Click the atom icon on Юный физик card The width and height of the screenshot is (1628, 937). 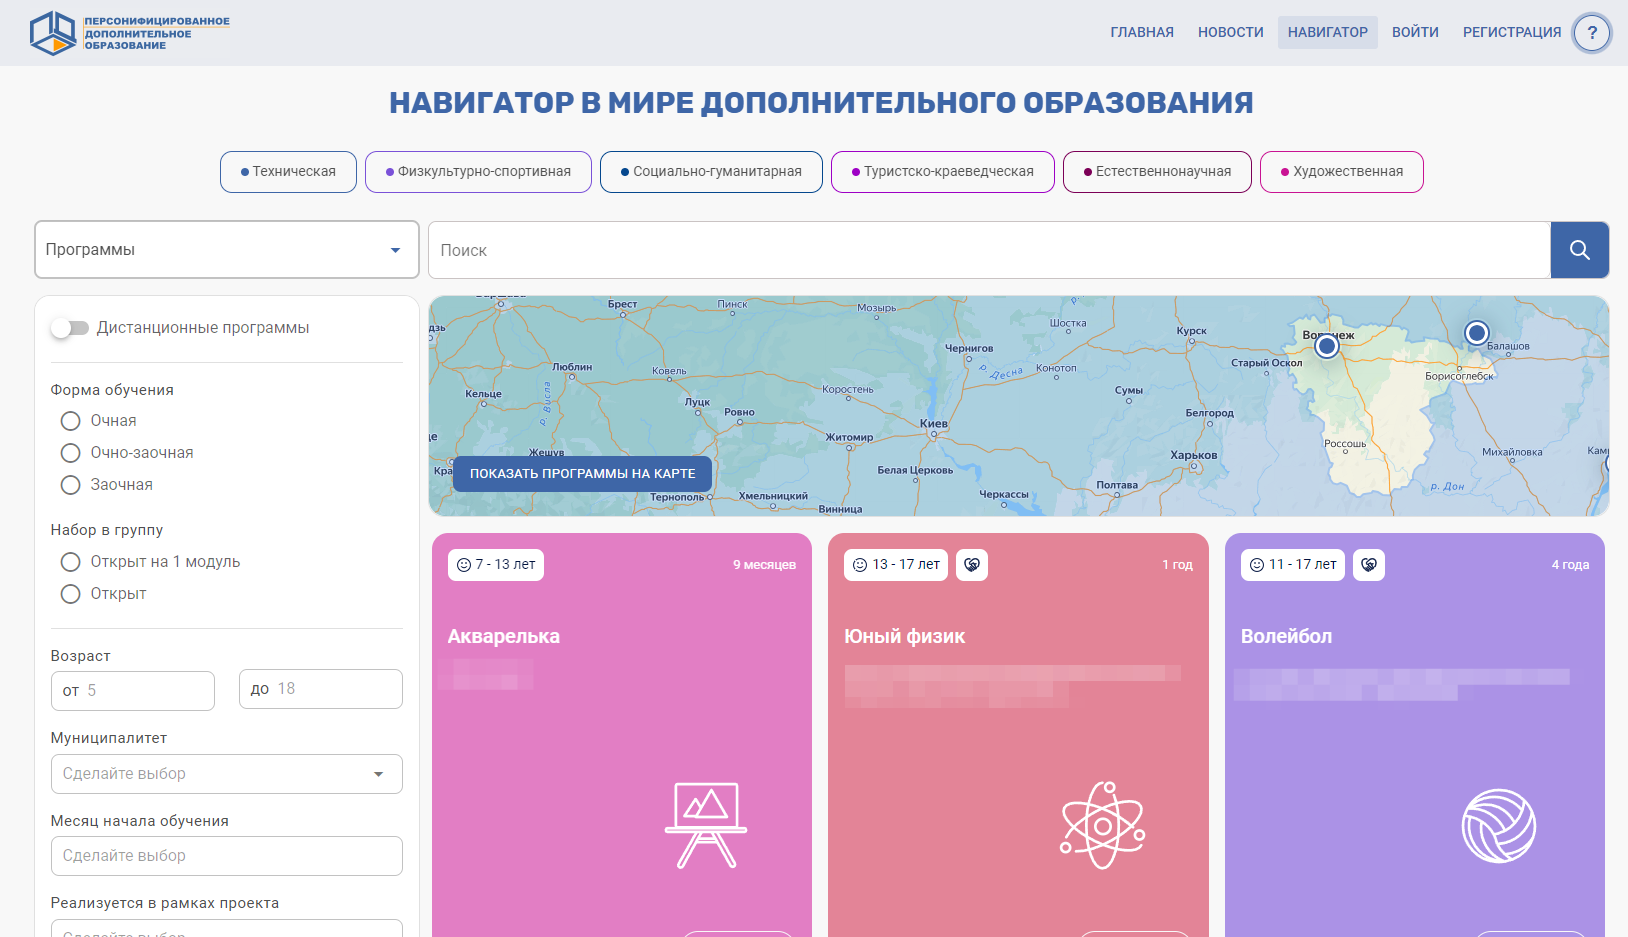tap(1102, 826)
